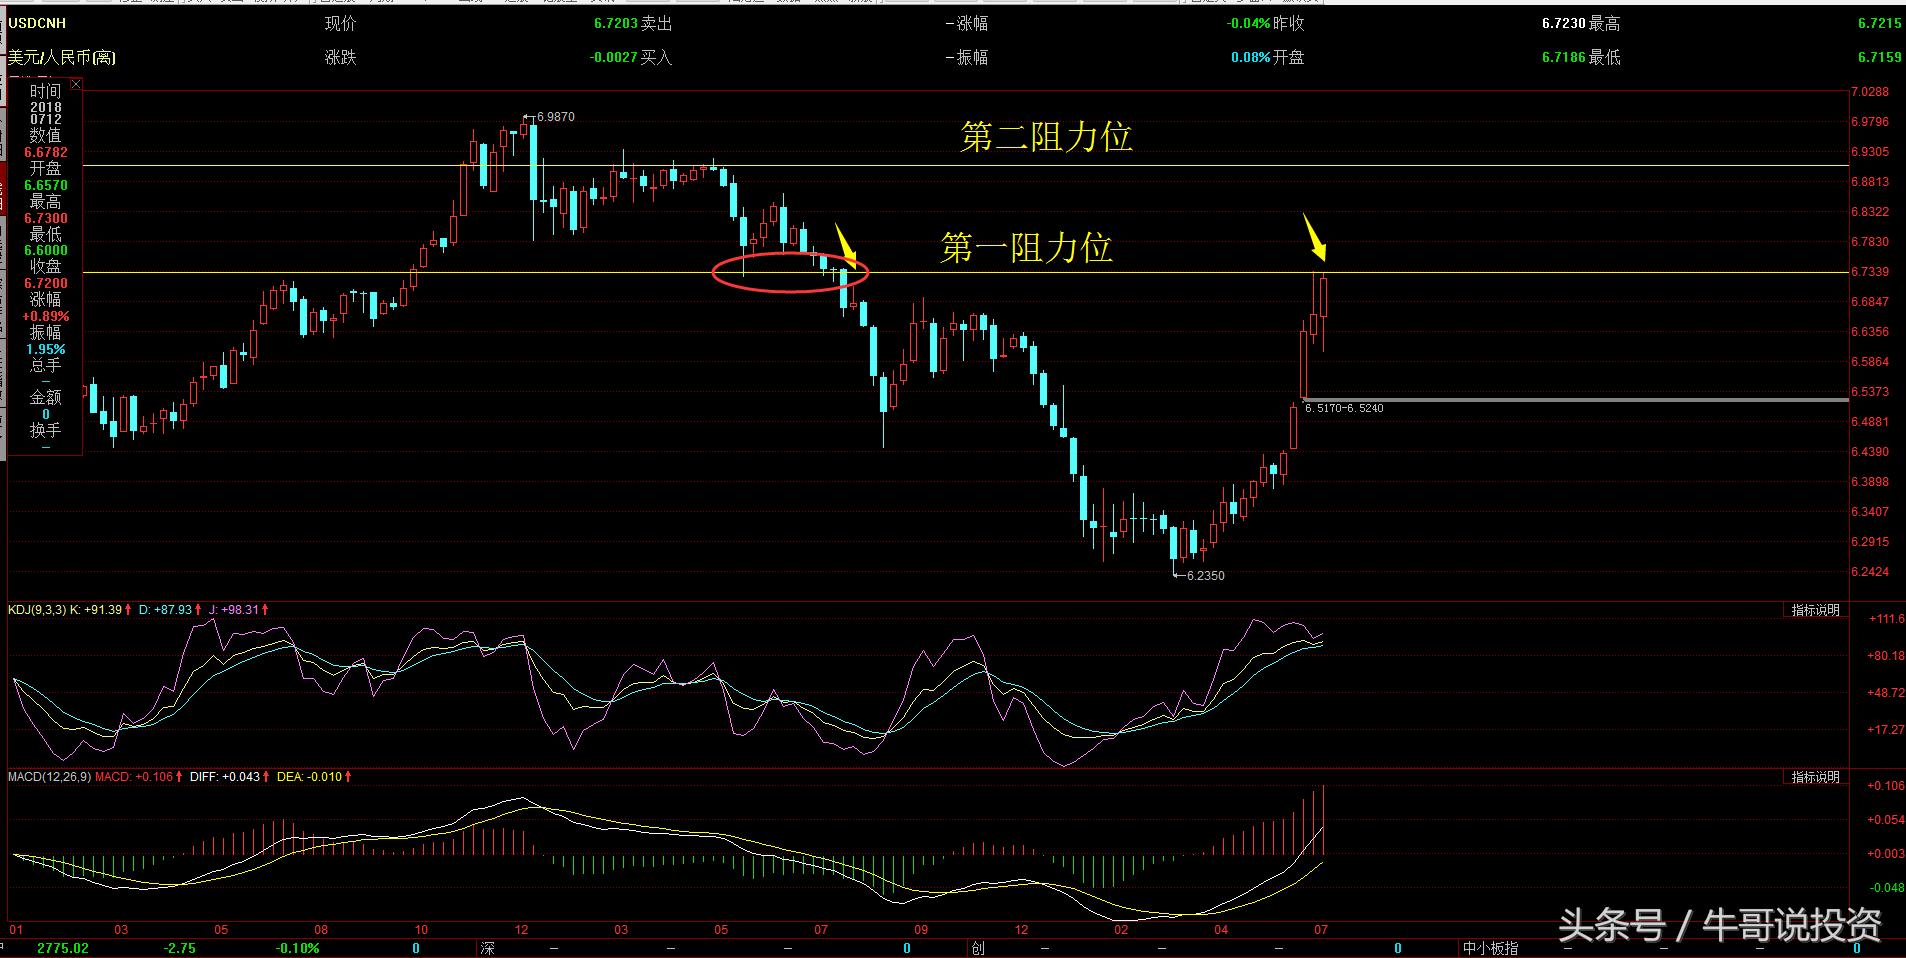Click the 08 month marker on time axis

[321, 930]
